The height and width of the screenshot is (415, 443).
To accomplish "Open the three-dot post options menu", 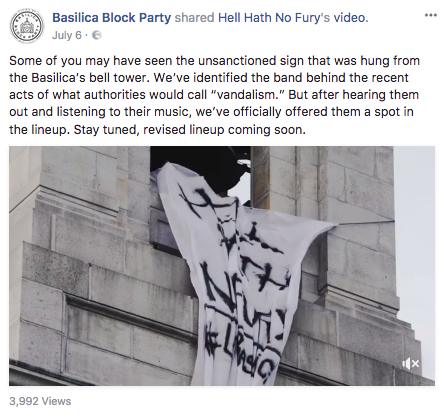I will pos(431,15).
